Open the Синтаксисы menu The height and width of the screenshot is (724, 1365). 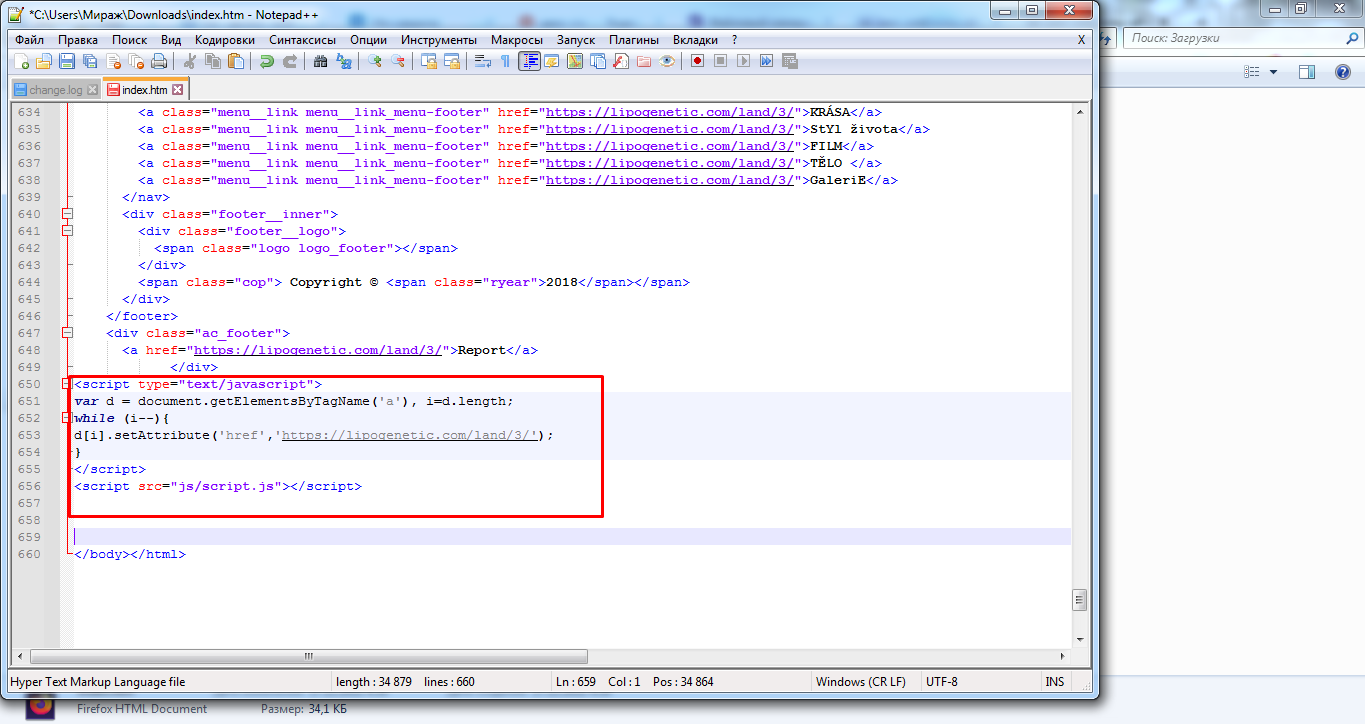302,40
